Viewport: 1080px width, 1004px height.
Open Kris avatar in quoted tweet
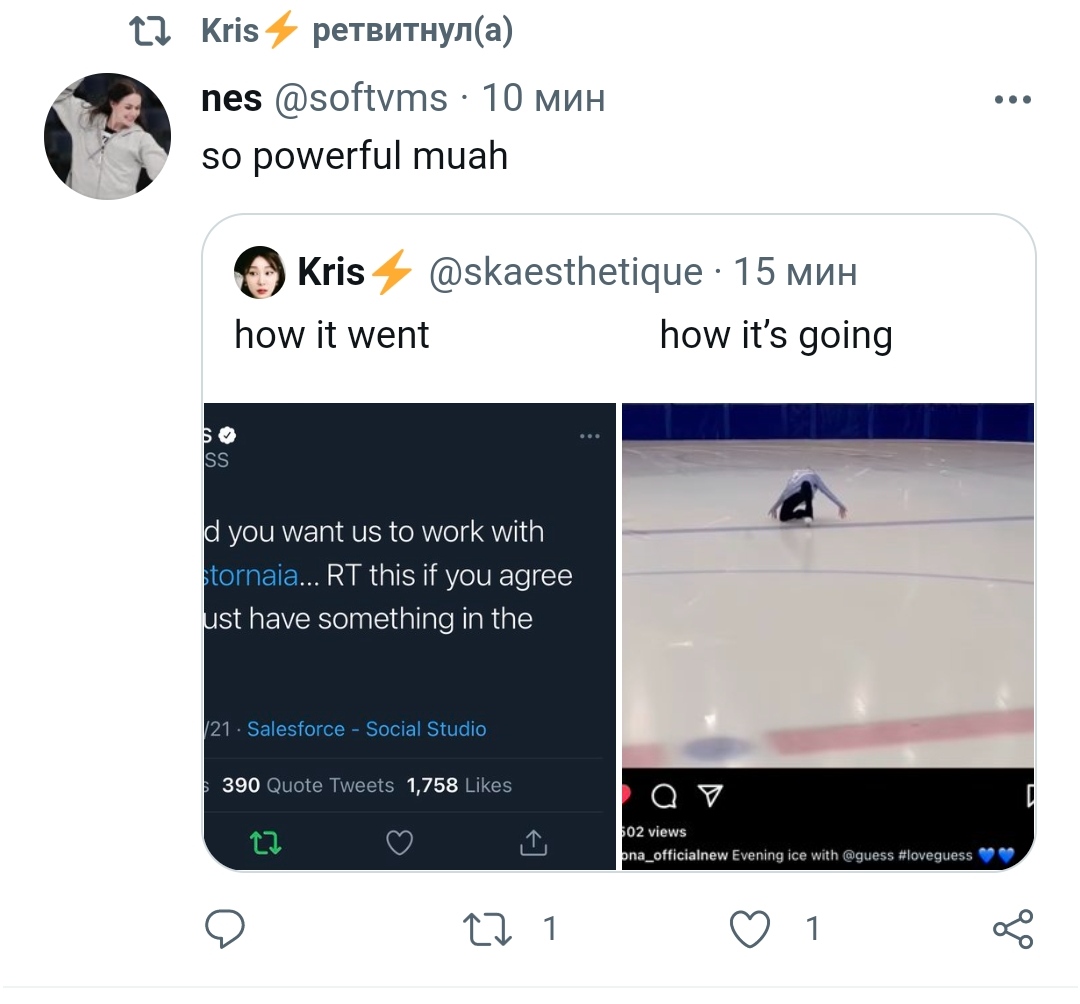click(x=260, y=272)
